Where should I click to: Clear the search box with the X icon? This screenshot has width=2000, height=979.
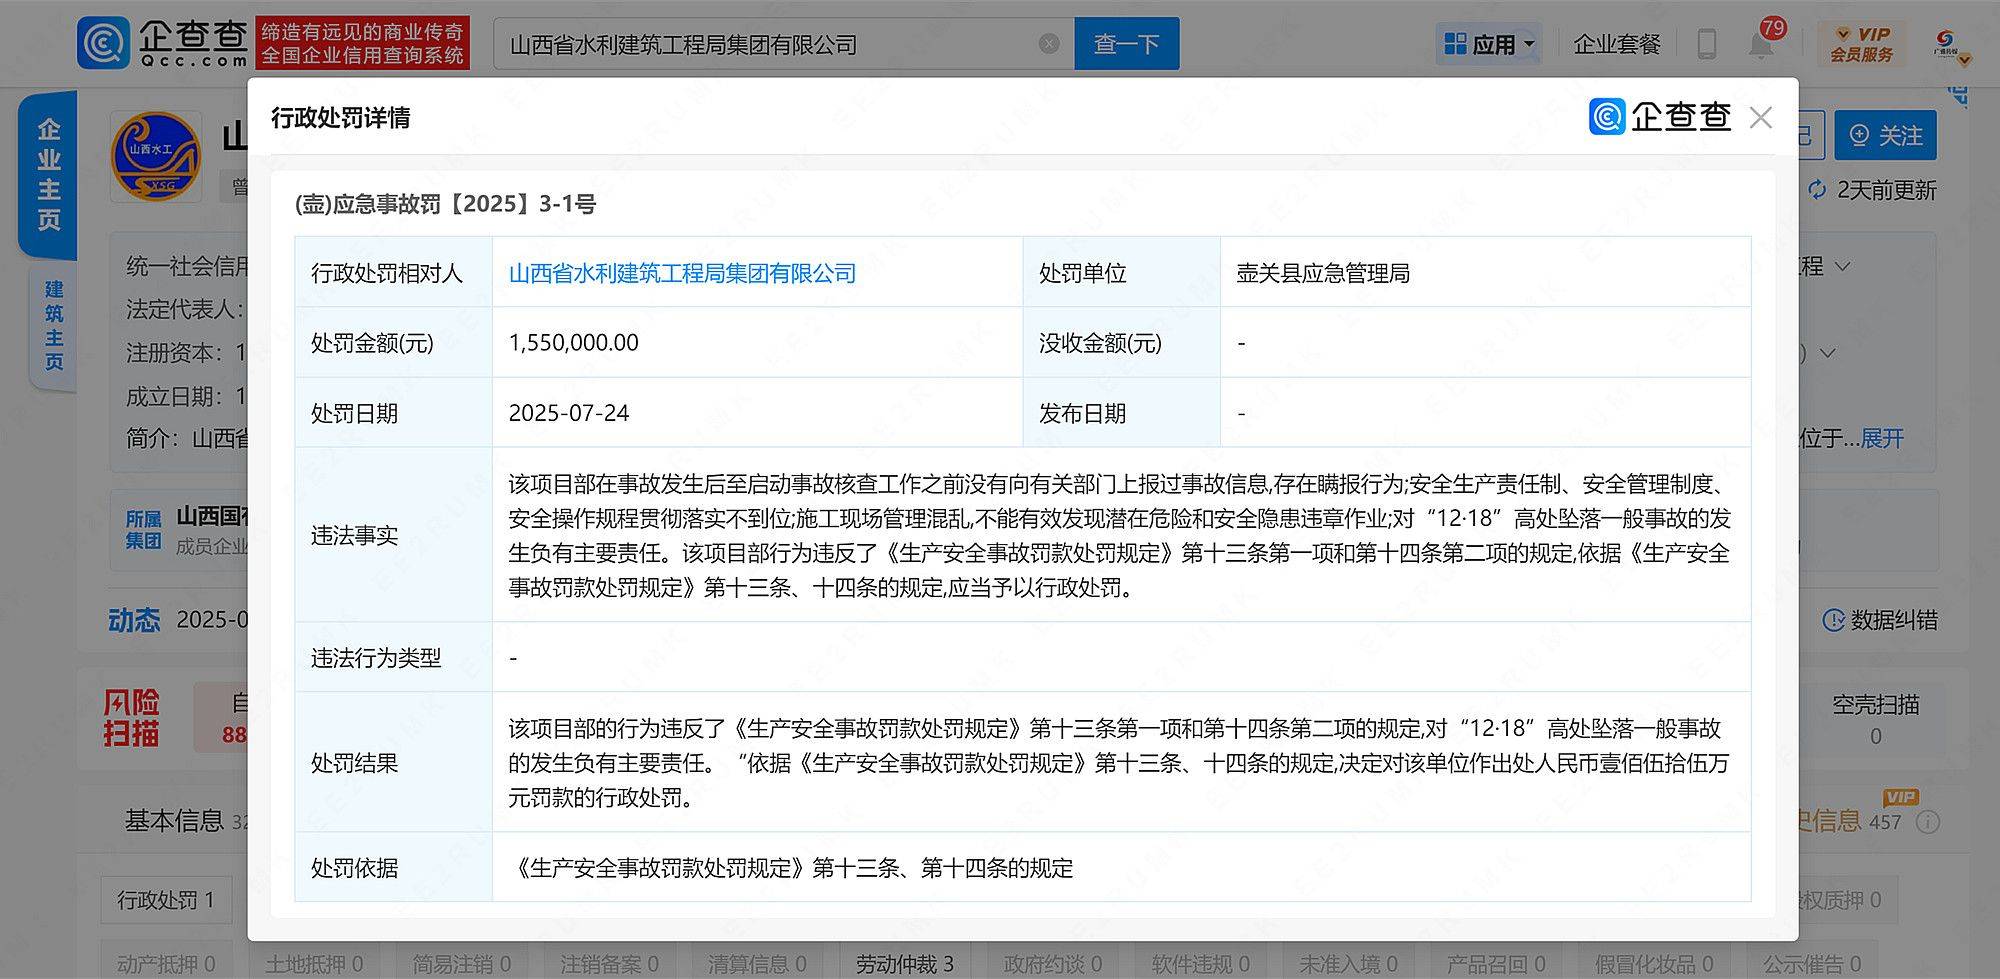1048,43
